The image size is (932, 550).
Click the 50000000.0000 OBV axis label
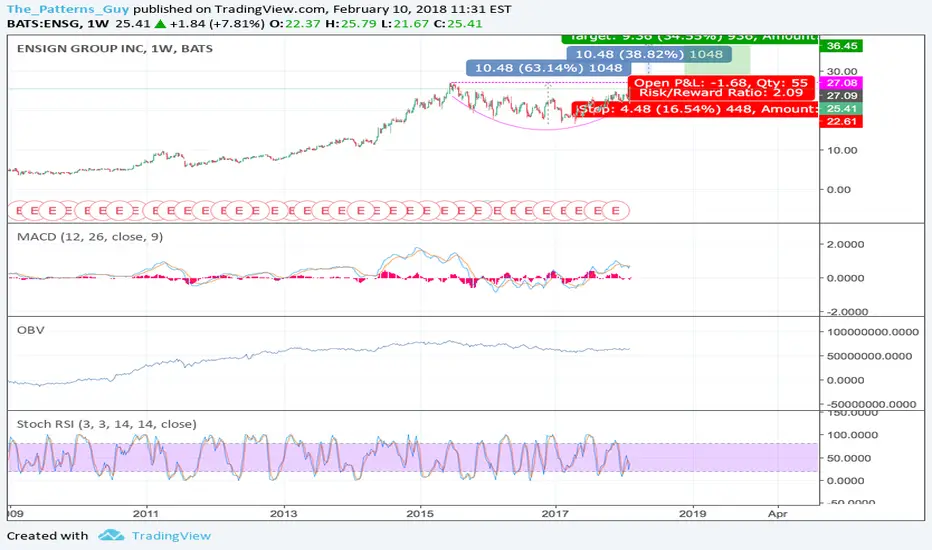tap(870, 356)
